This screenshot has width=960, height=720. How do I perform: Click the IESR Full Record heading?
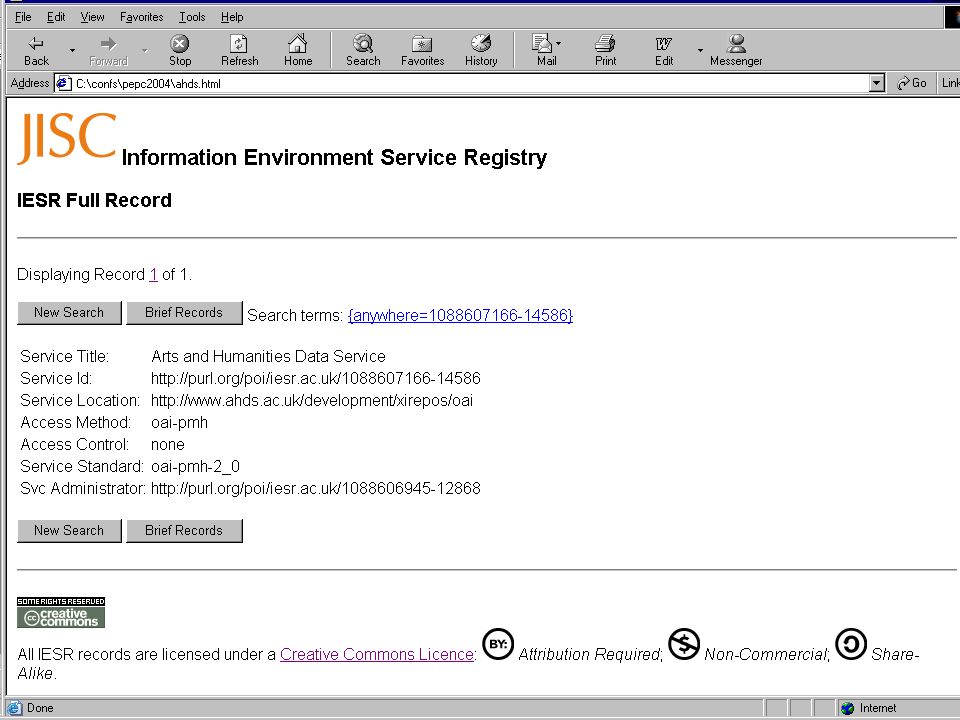click(94, 201)
